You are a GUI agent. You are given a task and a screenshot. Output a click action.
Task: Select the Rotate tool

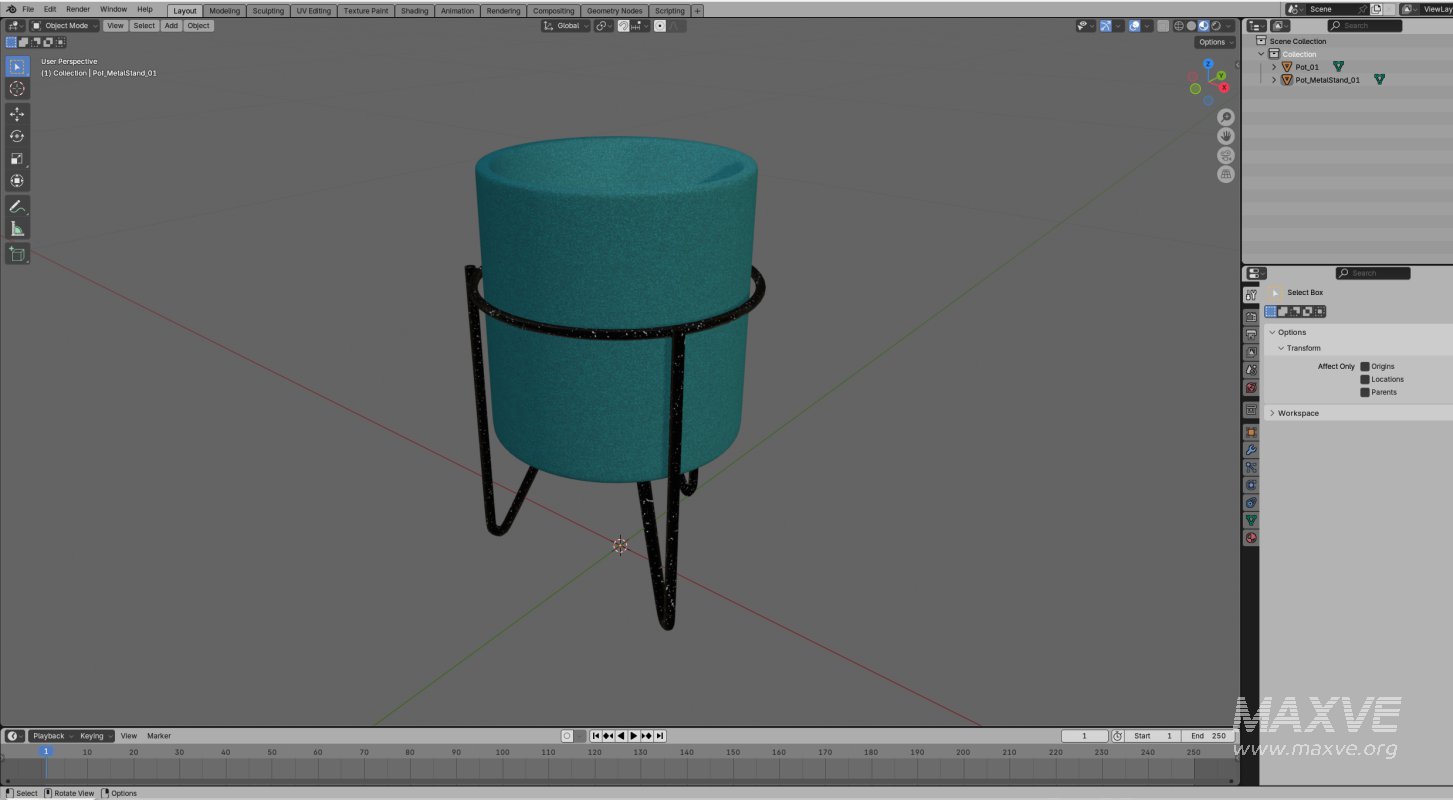click(x=17, y=136)
